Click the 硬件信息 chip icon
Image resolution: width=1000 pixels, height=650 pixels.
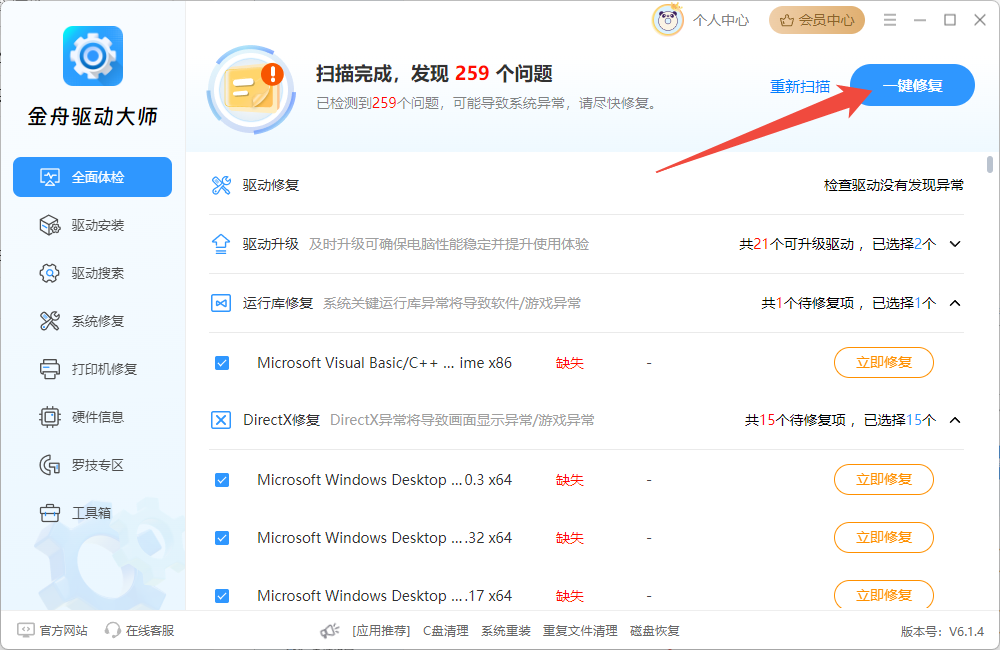pyautogui.click(x=49, y=417)
